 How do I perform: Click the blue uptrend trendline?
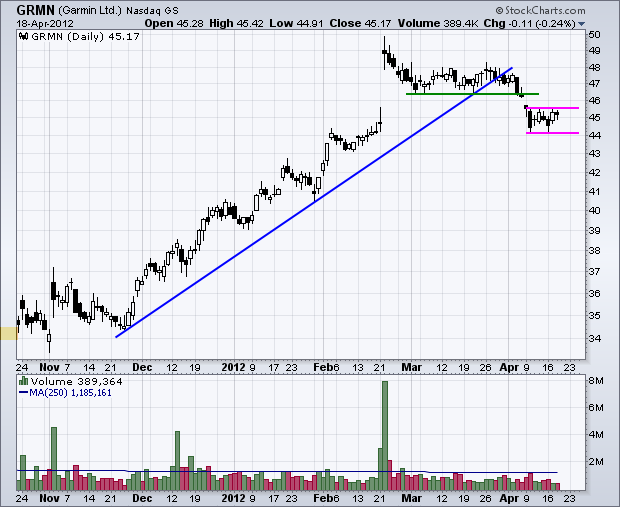314,202
